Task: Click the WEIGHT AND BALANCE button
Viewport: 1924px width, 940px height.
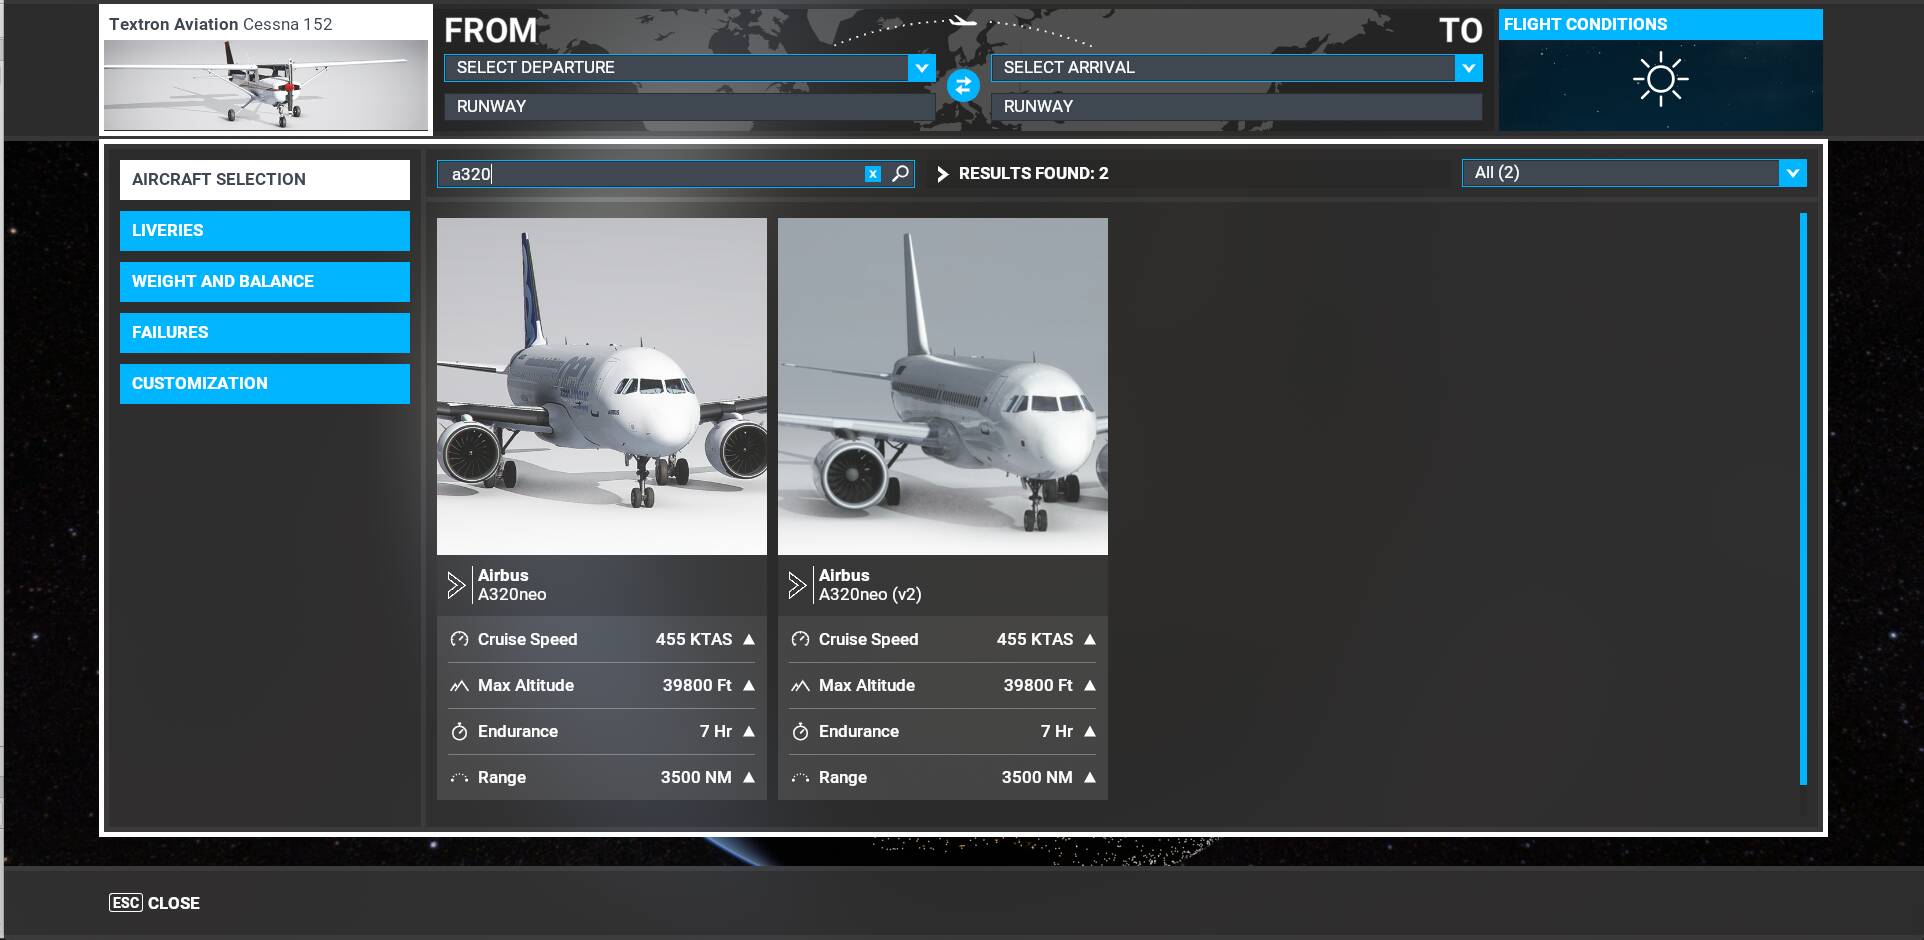Action: (x=264, y=281)
